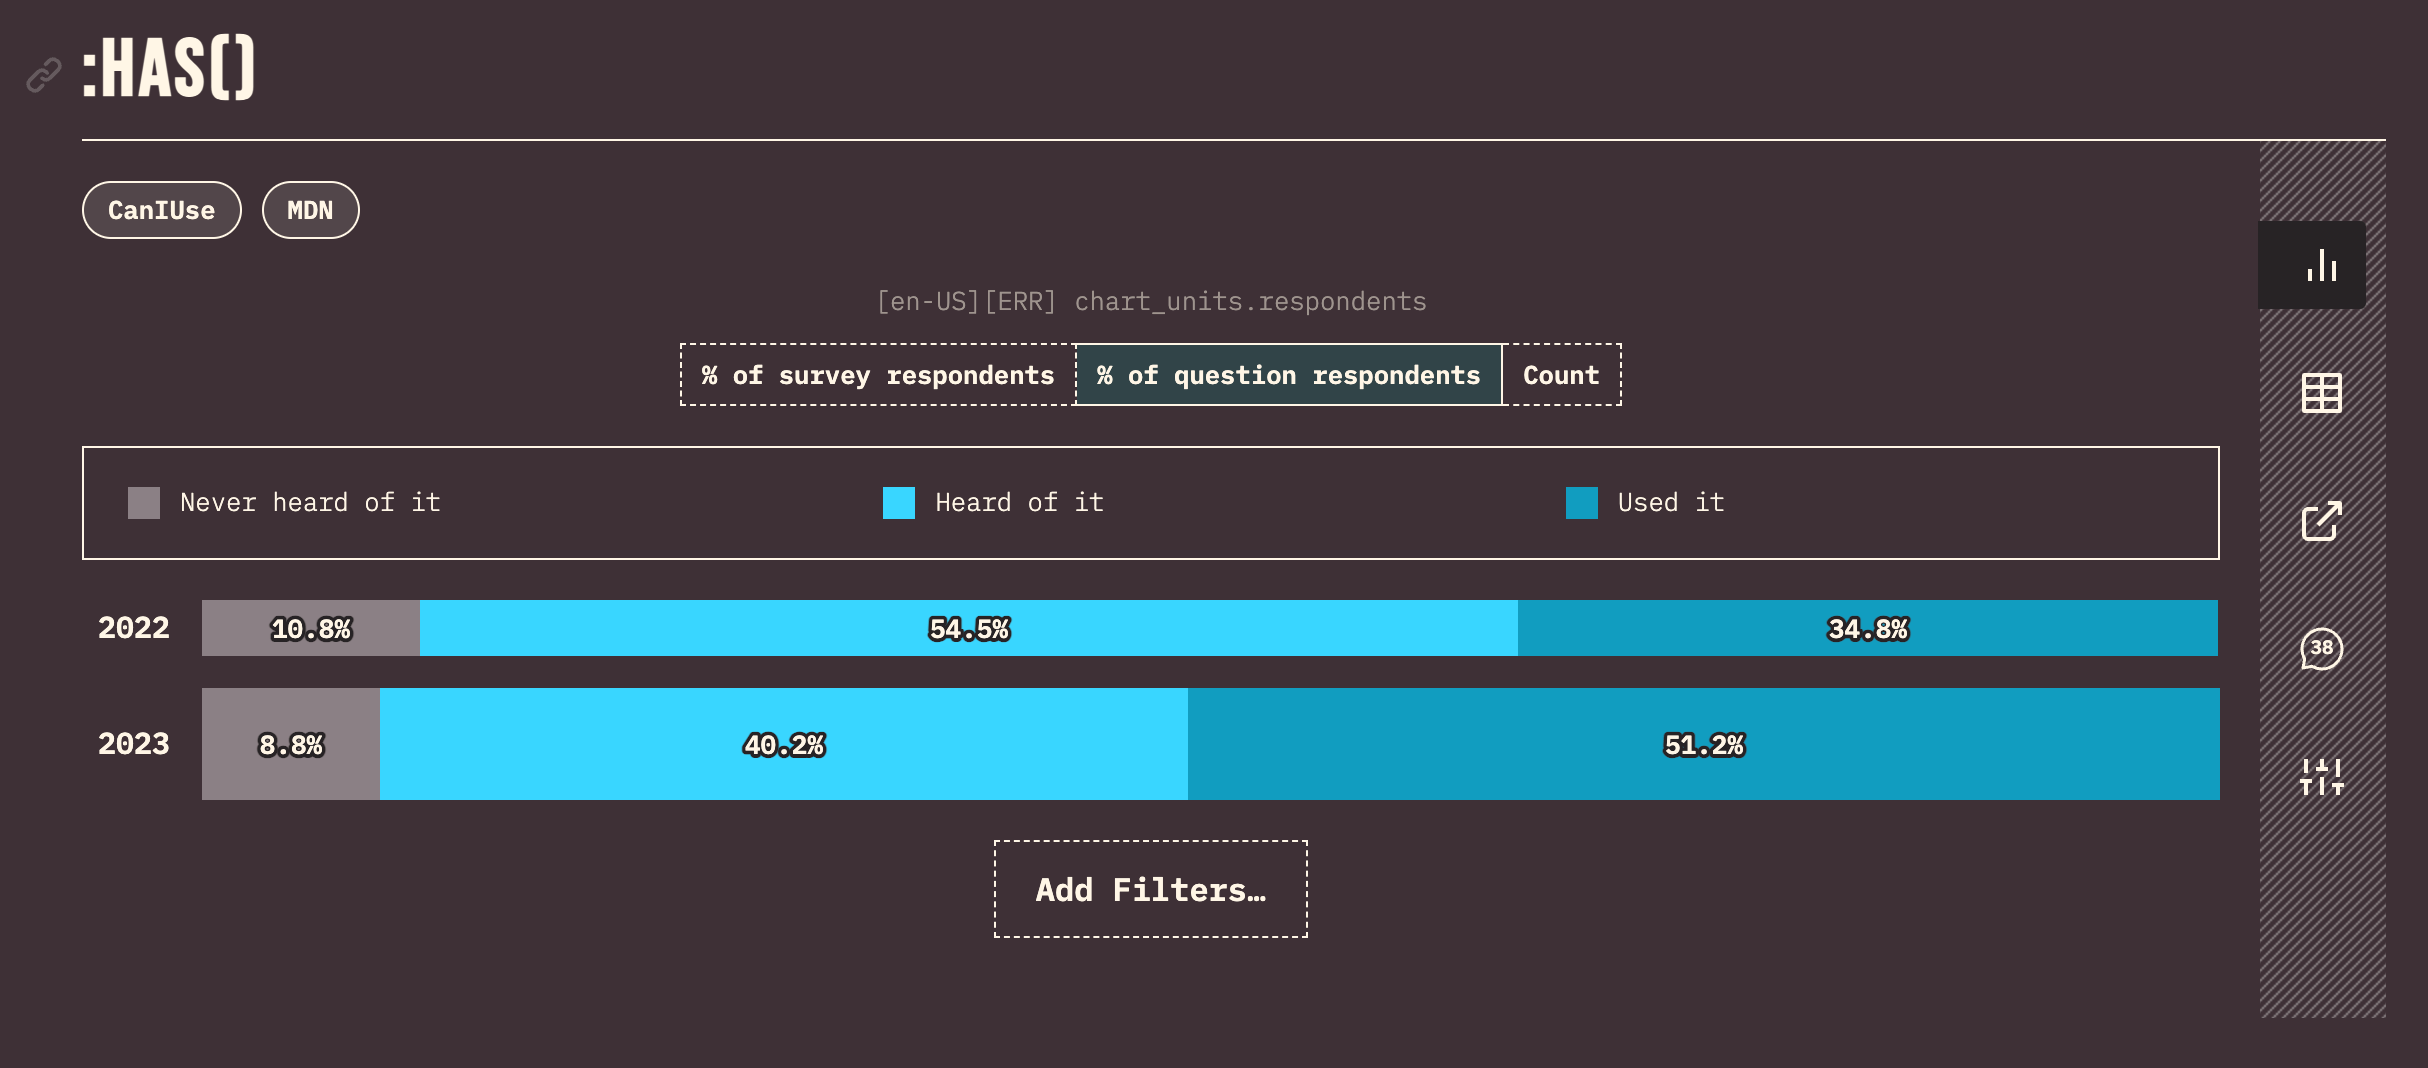Viewport: 2428px width, 1068px height.
Task: Switch units to "Count"
Action: 1562,375
